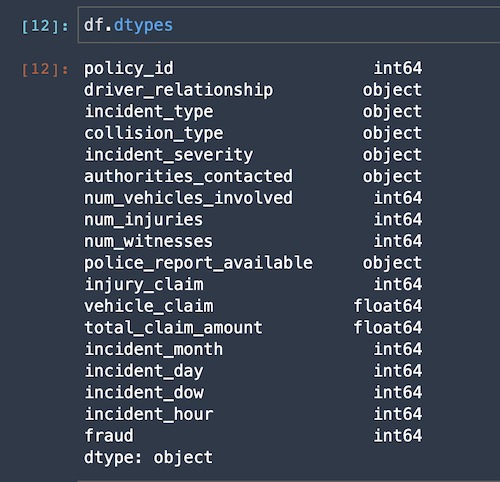
Task: Click the driver_relationship row text
Action: (x=178, y=91)
